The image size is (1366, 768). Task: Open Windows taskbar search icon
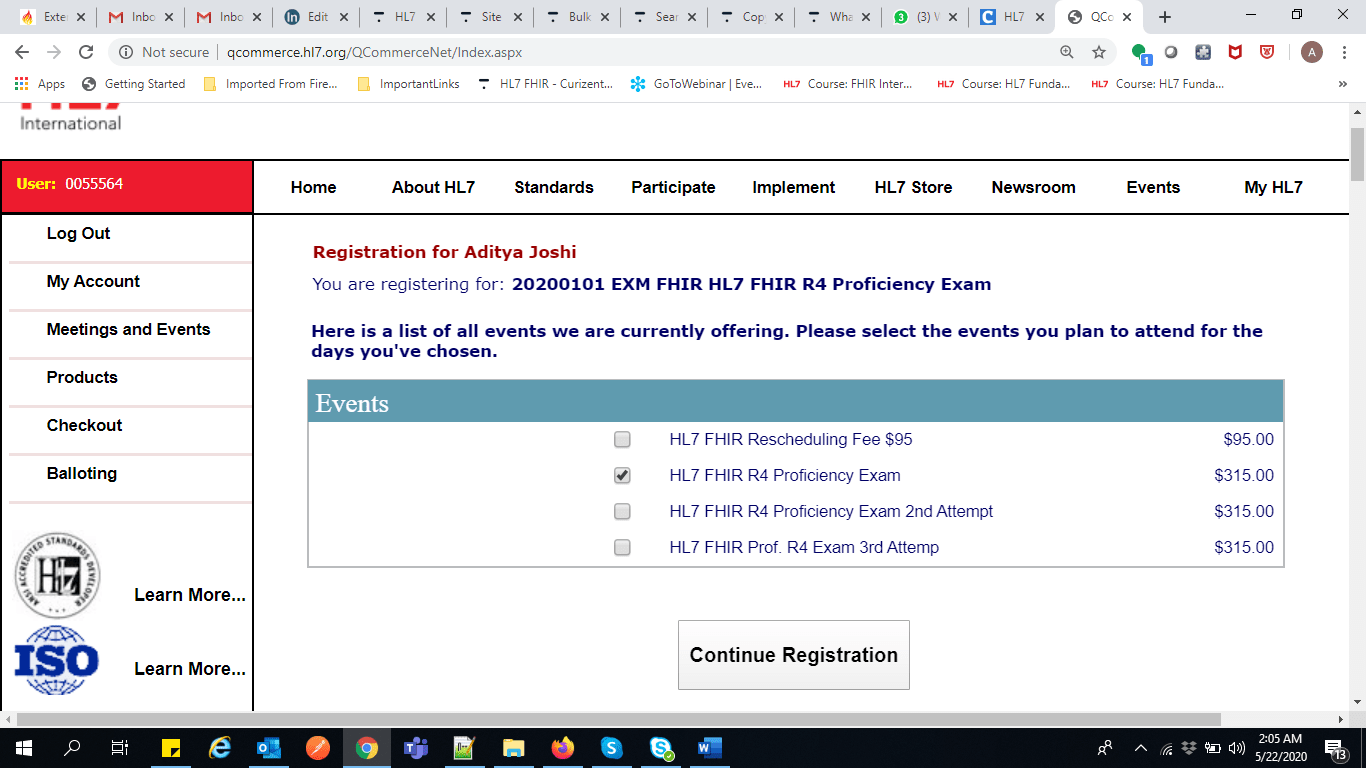pyautogui.click(x=72, y=748)
